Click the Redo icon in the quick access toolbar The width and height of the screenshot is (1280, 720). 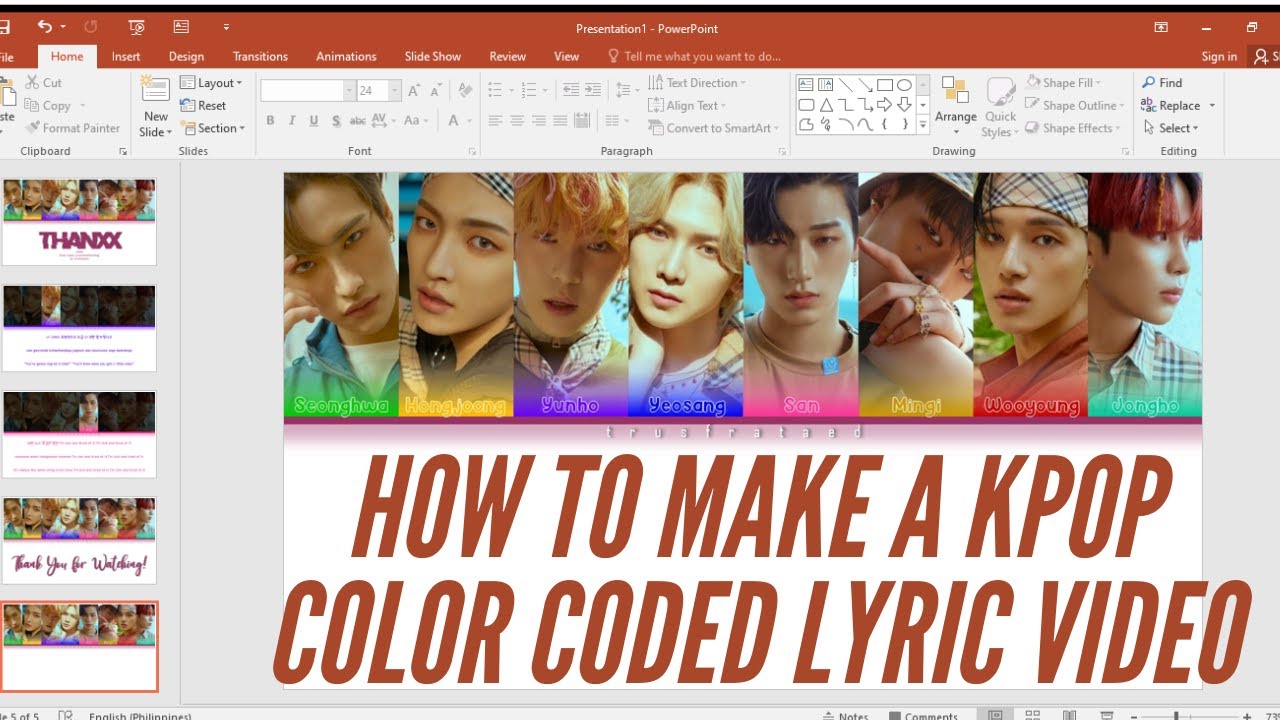coord(92,27)
